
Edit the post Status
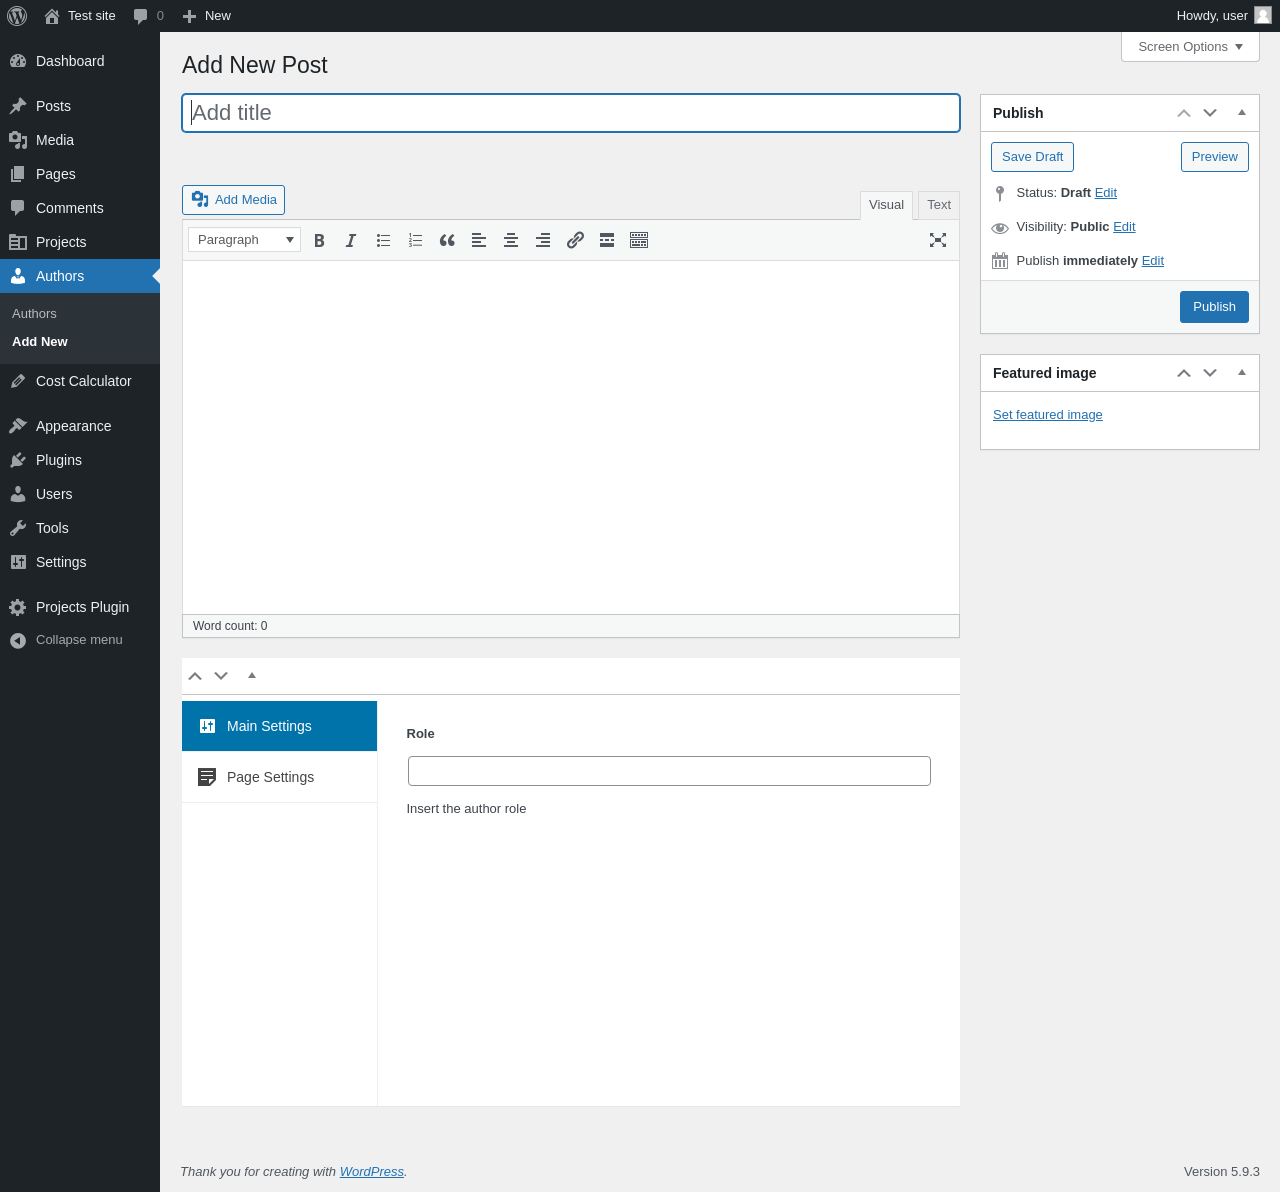[x=1106, y=193]
